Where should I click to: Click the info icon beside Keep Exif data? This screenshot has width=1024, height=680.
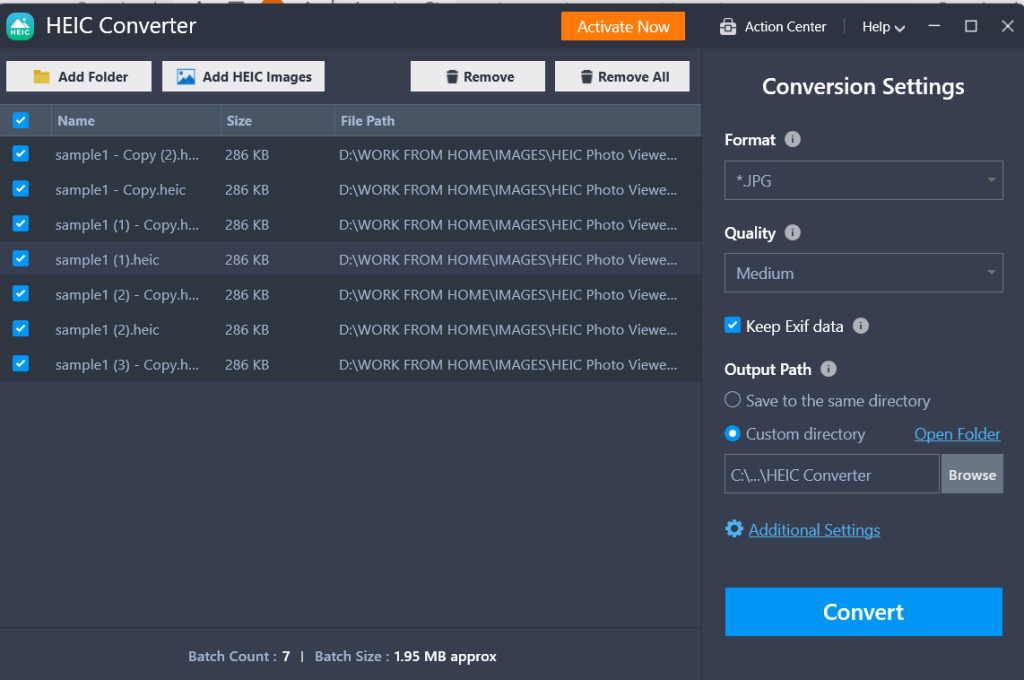point(861,325)
